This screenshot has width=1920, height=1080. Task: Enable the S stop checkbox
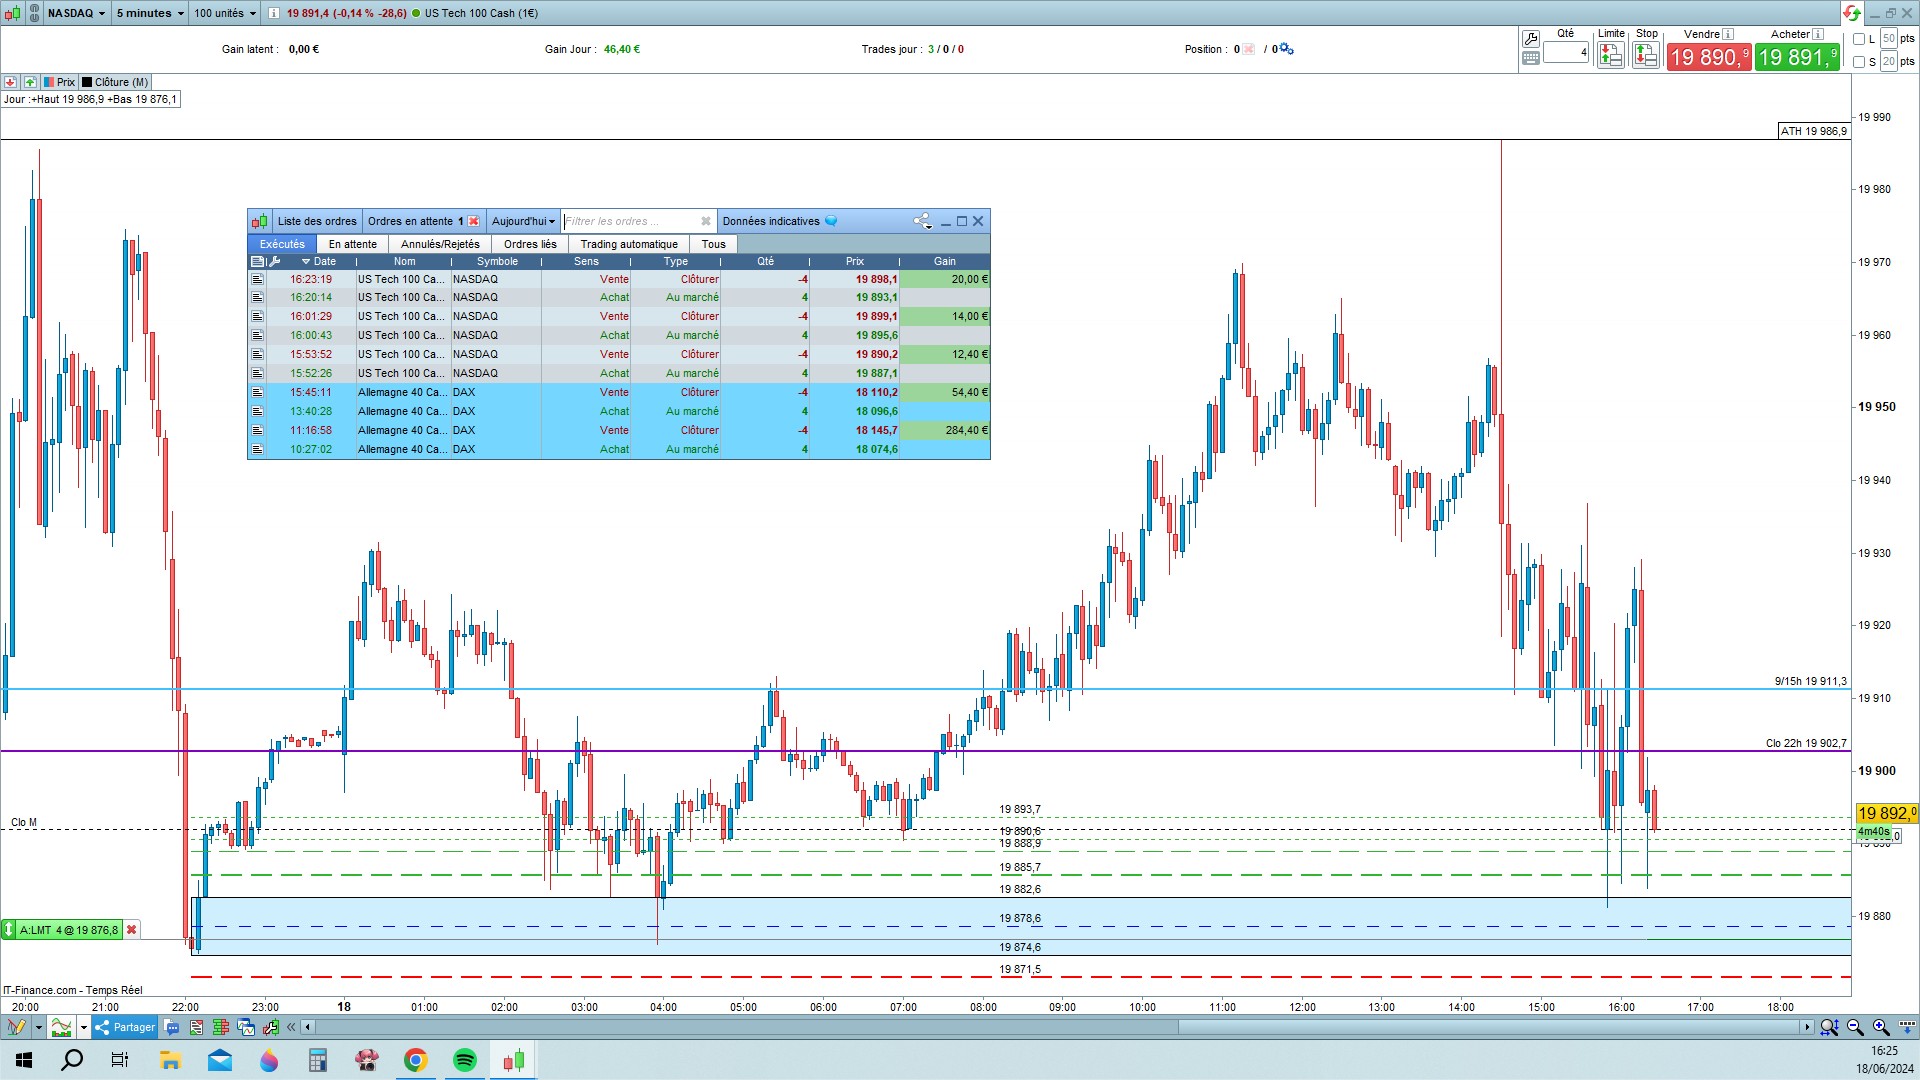pyautogui.click(x=1859, y=62)
